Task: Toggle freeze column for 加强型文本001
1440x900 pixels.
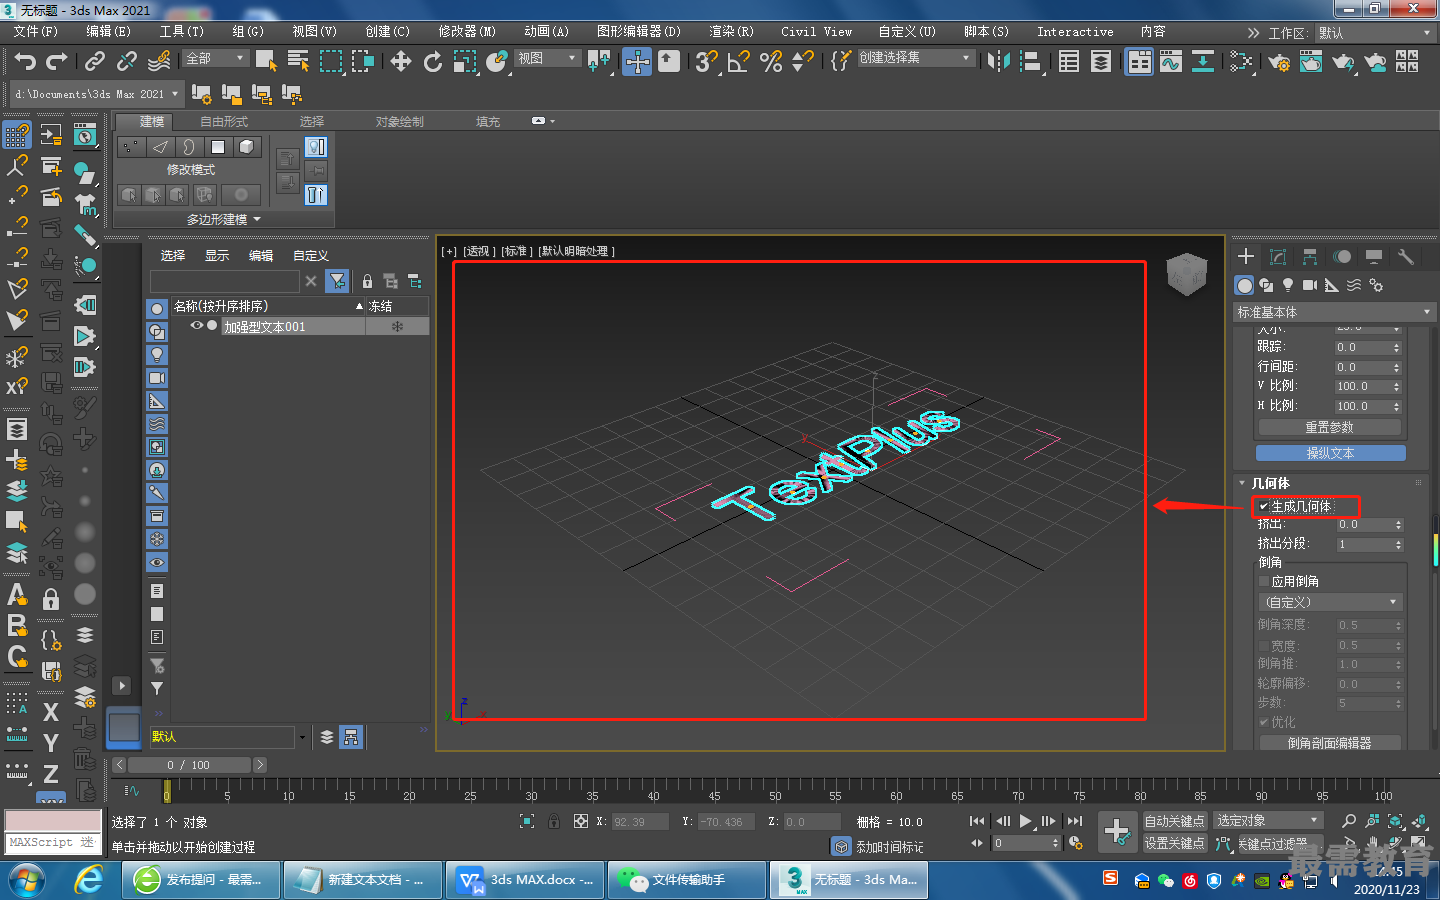Action: [397, 327]
